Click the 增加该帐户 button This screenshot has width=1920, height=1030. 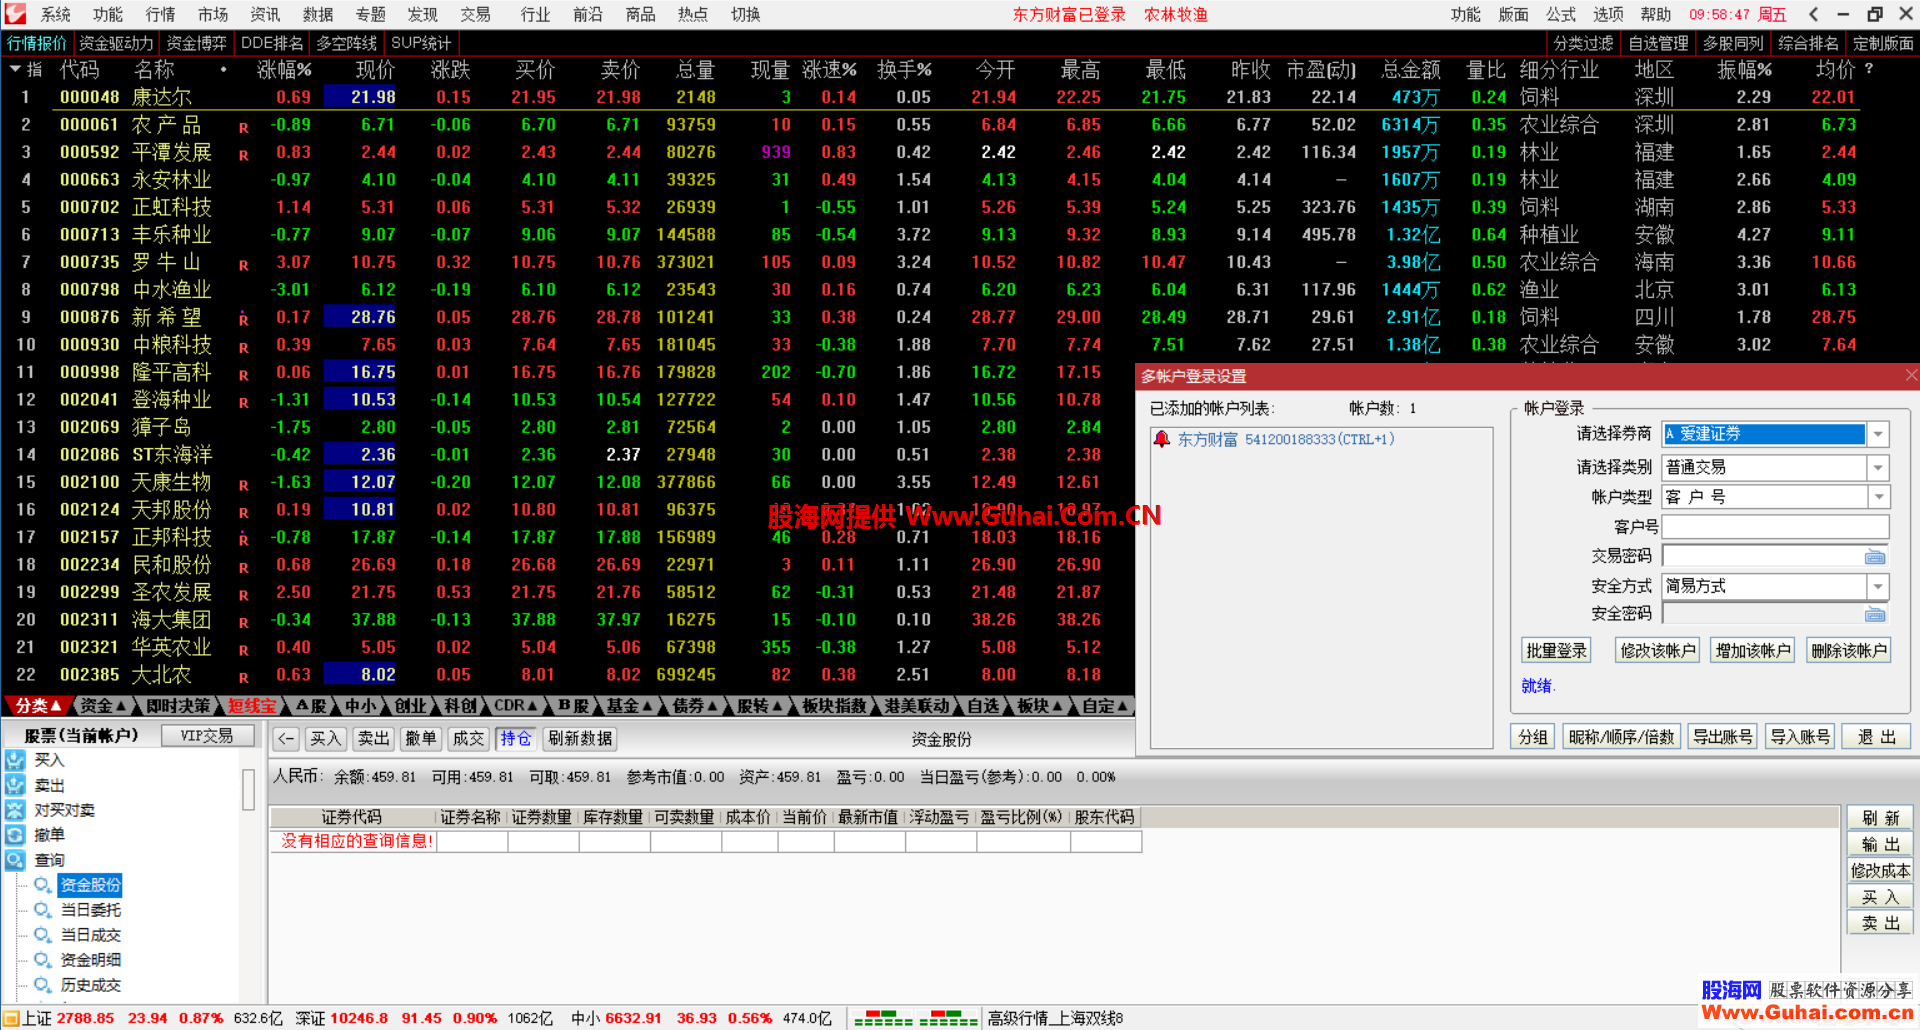pyautogui.click(x=1753, y=651)
